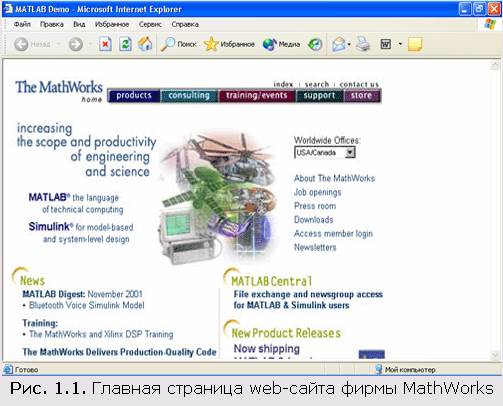Click MATLAB the language of technical computing
503x406 pixels.
tap(76, 203)
